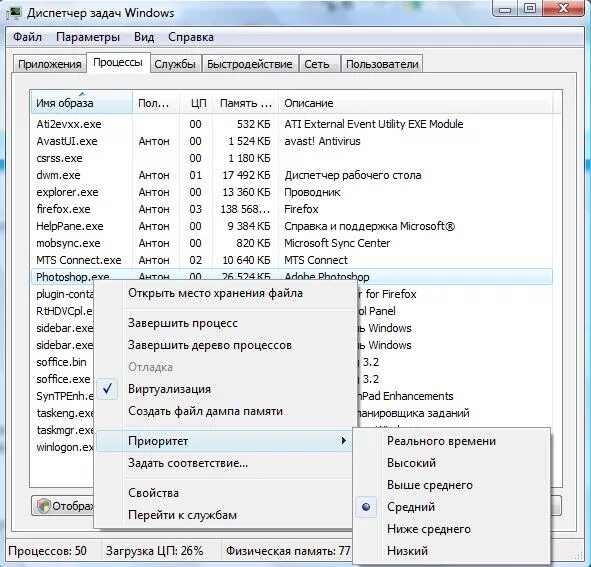
Task: Choose Высокий priority
Action: pyautogui.click(x=411, y=463)
